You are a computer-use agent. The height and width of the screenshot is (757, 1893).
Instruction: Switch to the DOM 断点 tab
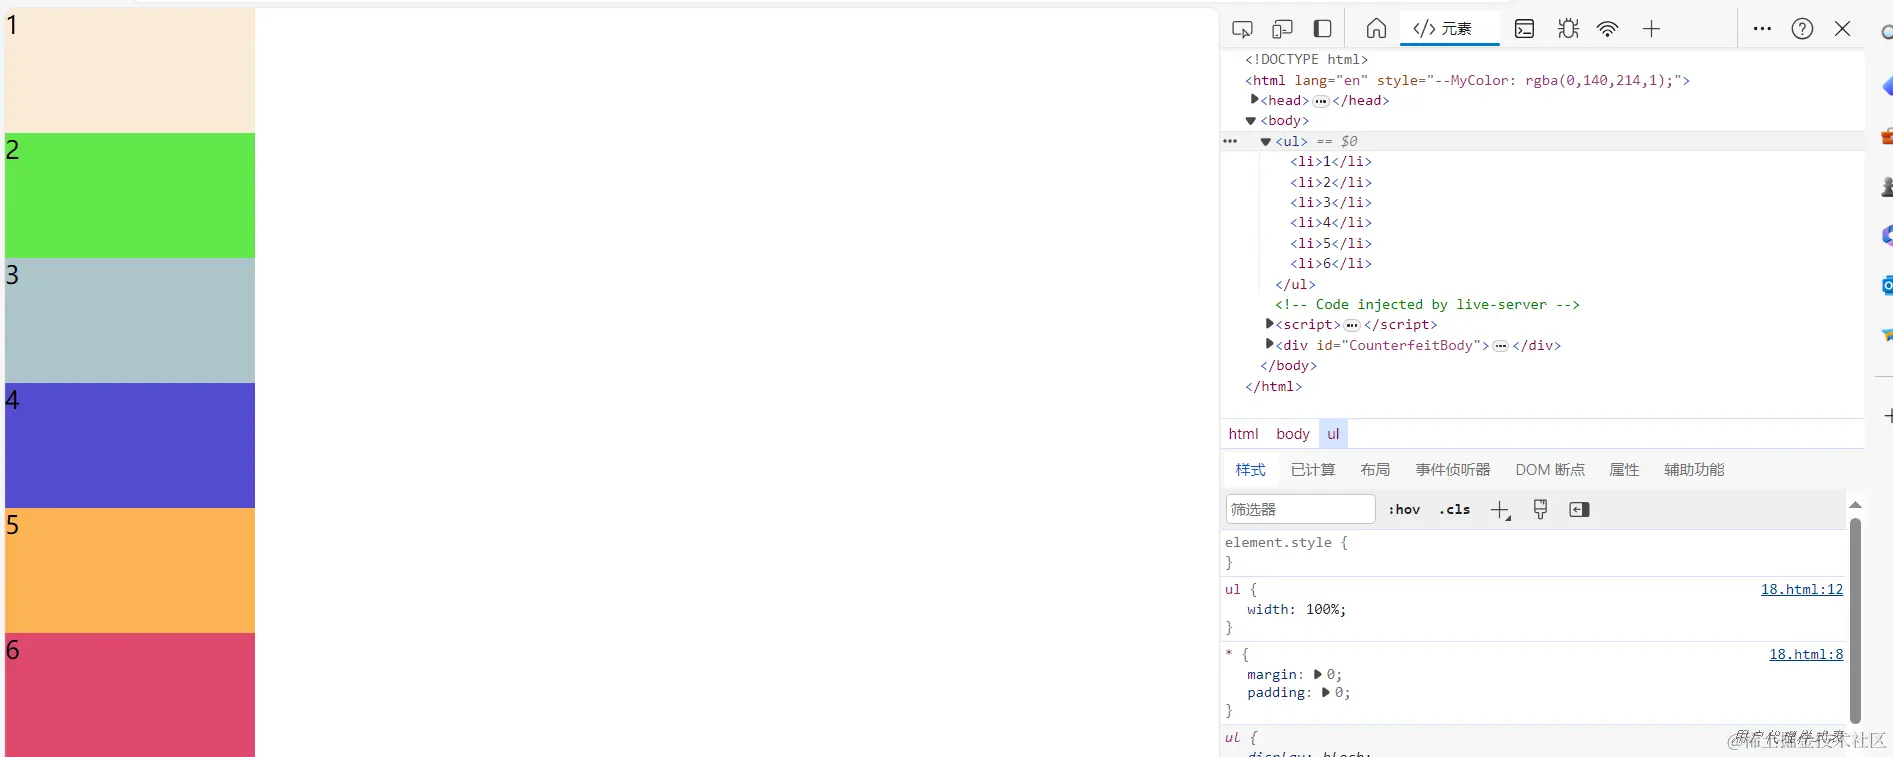(1550, 469)
